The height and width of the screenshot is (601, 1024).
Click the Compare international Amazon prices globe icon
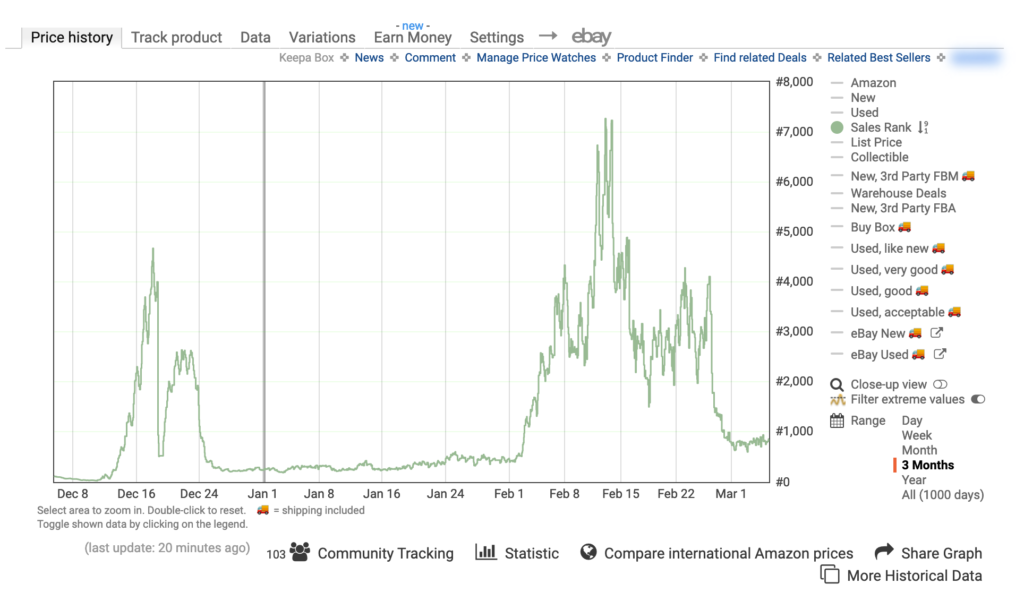(x=589, y=551)
